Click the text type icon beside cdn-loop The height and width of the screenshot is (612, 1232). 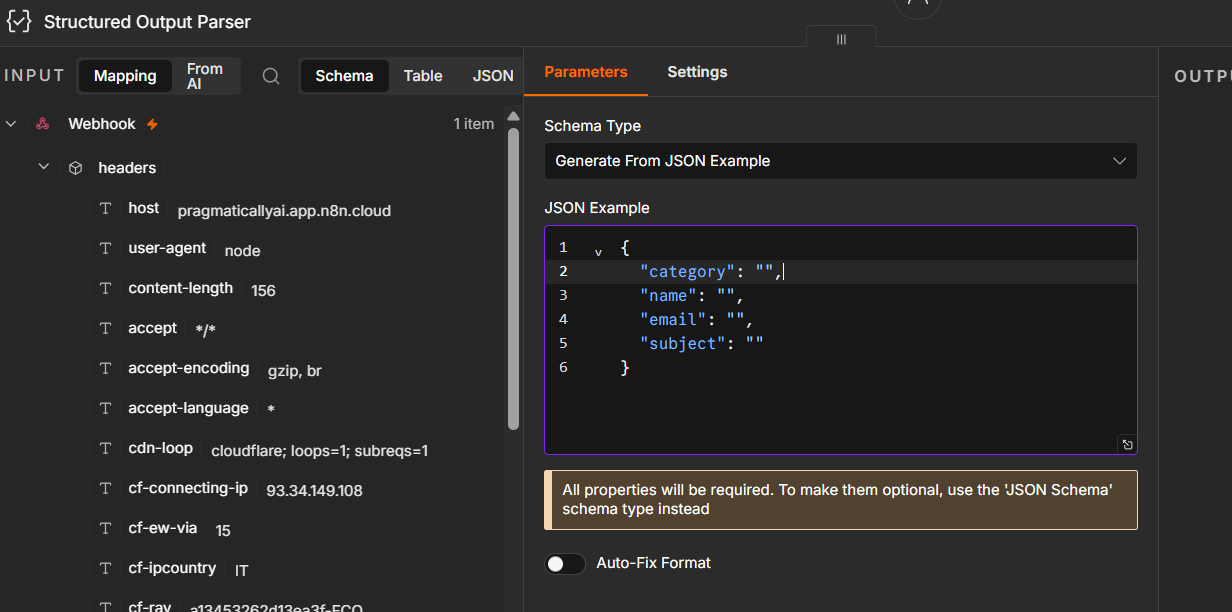[105, 448]
